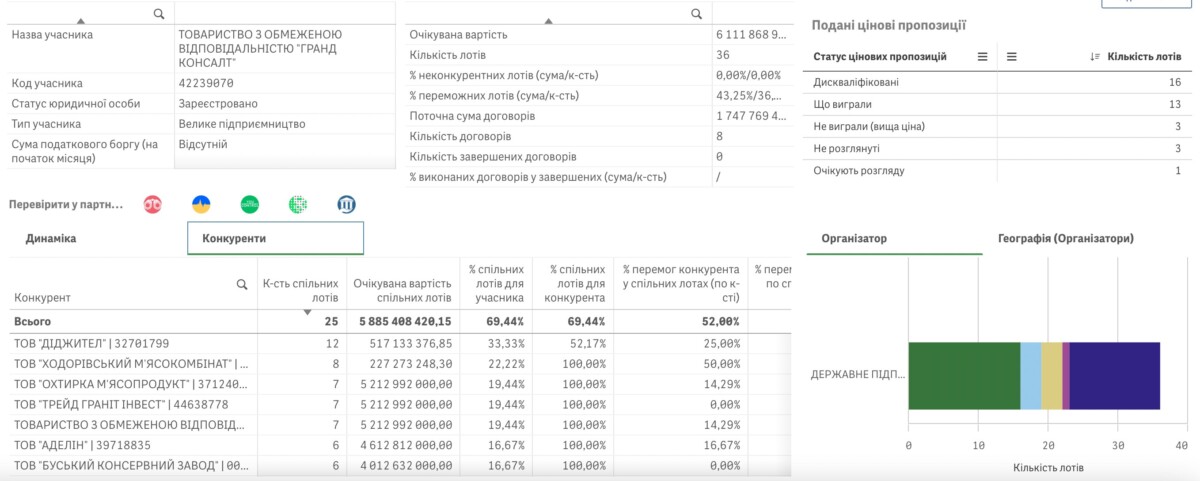Screen dimensions: 1200x481
Task: Click search icon in participant info table
Action: pos(159,13)
